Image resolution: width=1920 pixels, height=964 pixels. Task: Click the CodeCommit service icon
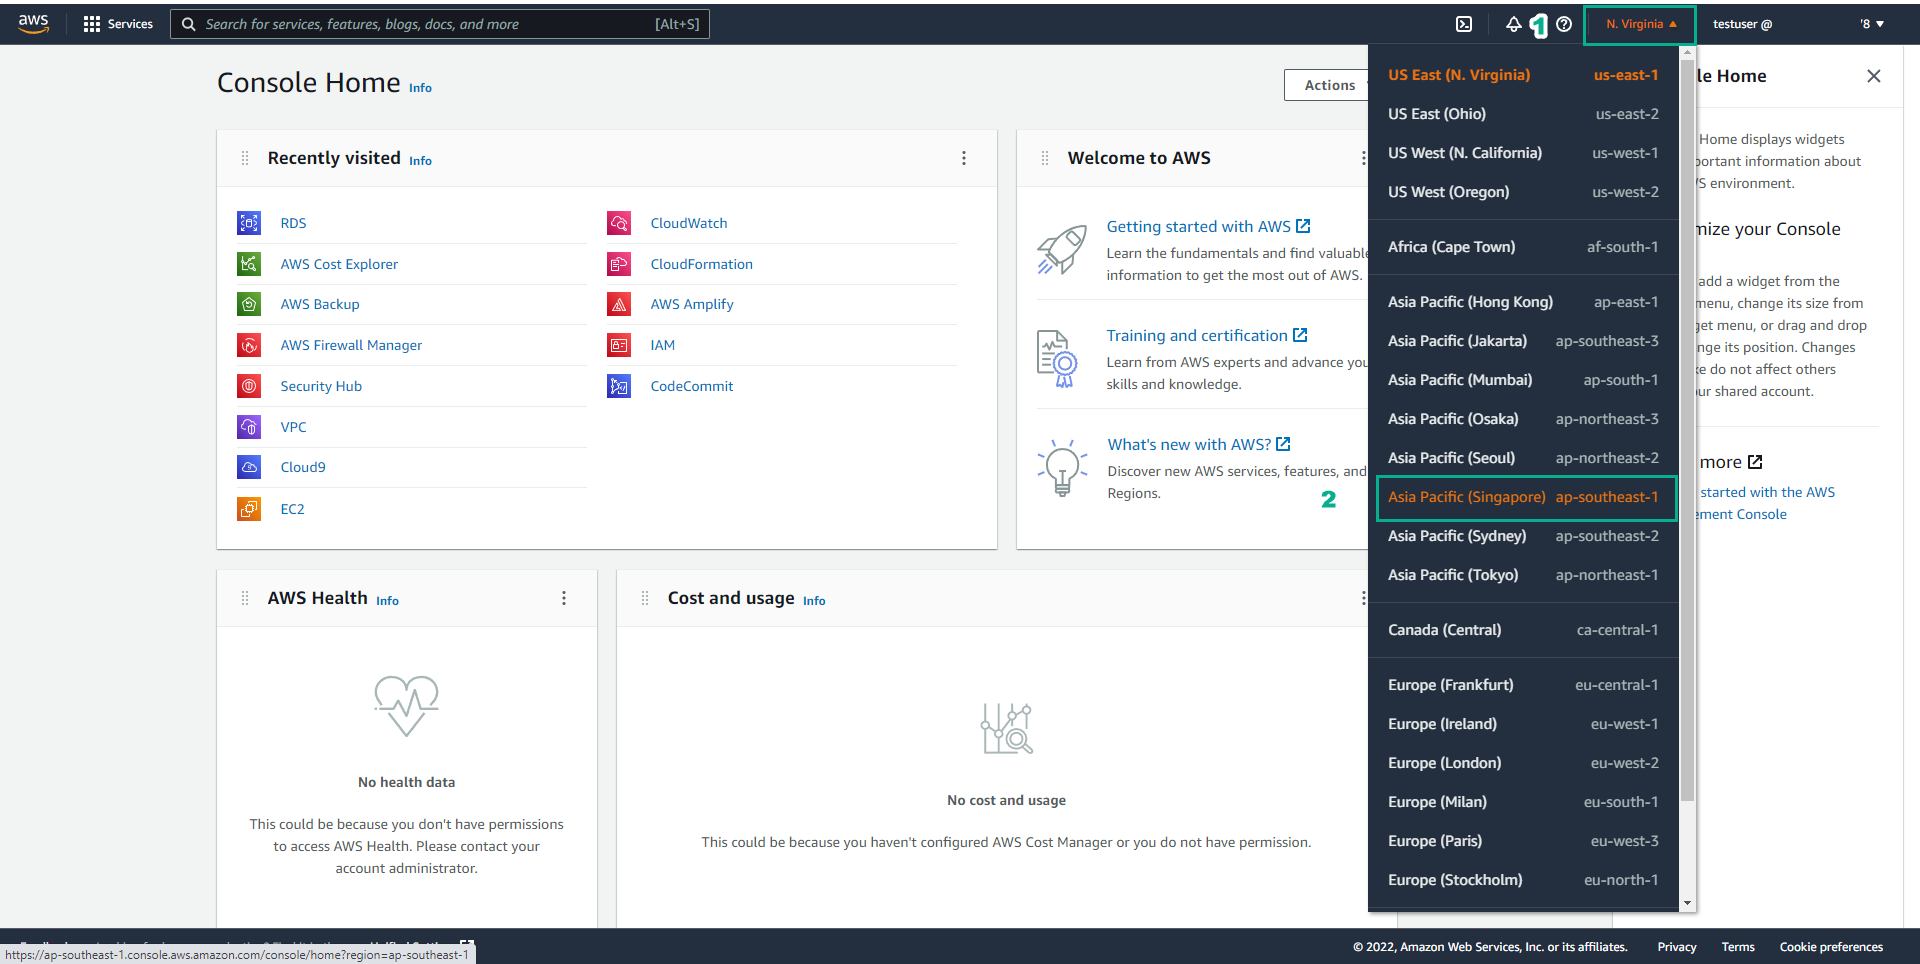point(619,386)
